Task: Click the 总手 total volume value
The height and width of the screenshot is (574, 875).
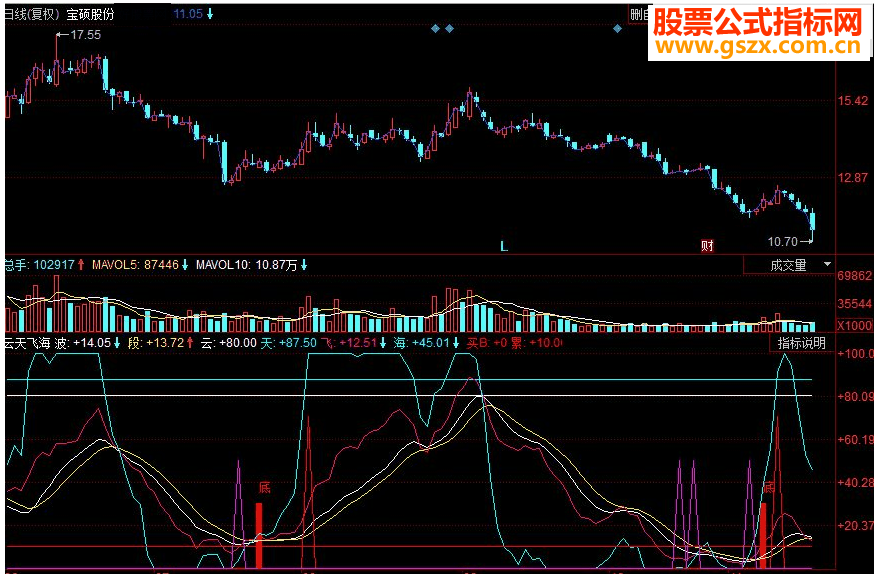Action: pyautogui.click(x=45, y=265)
